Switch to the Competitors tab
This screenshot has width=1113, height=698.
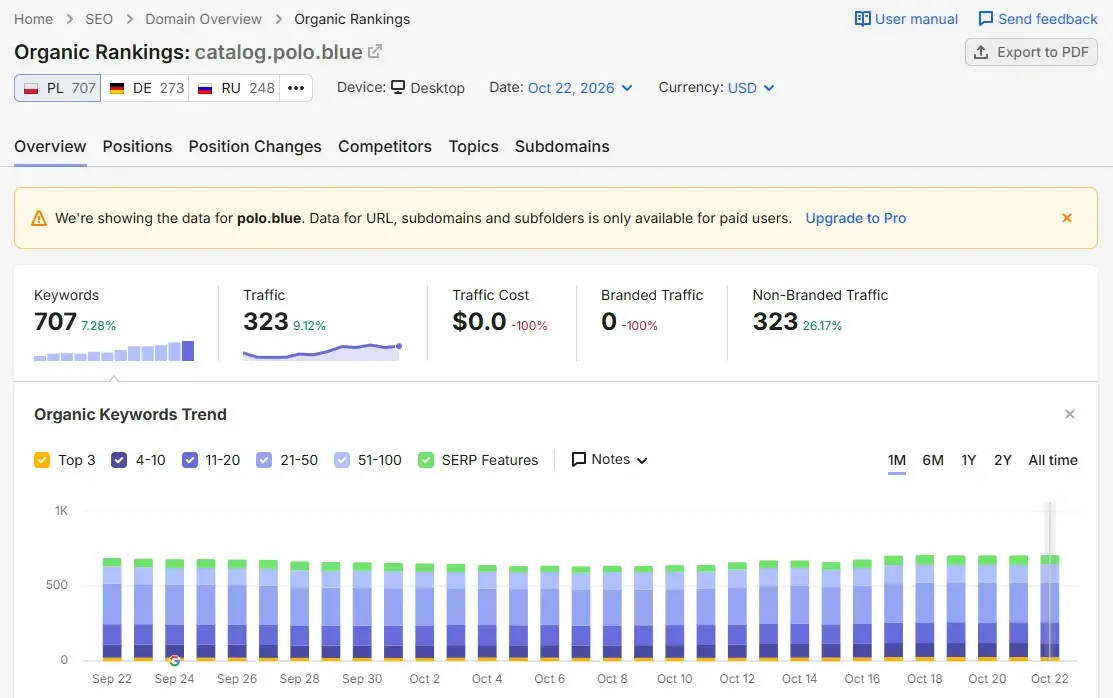click(x=385, y=146)
